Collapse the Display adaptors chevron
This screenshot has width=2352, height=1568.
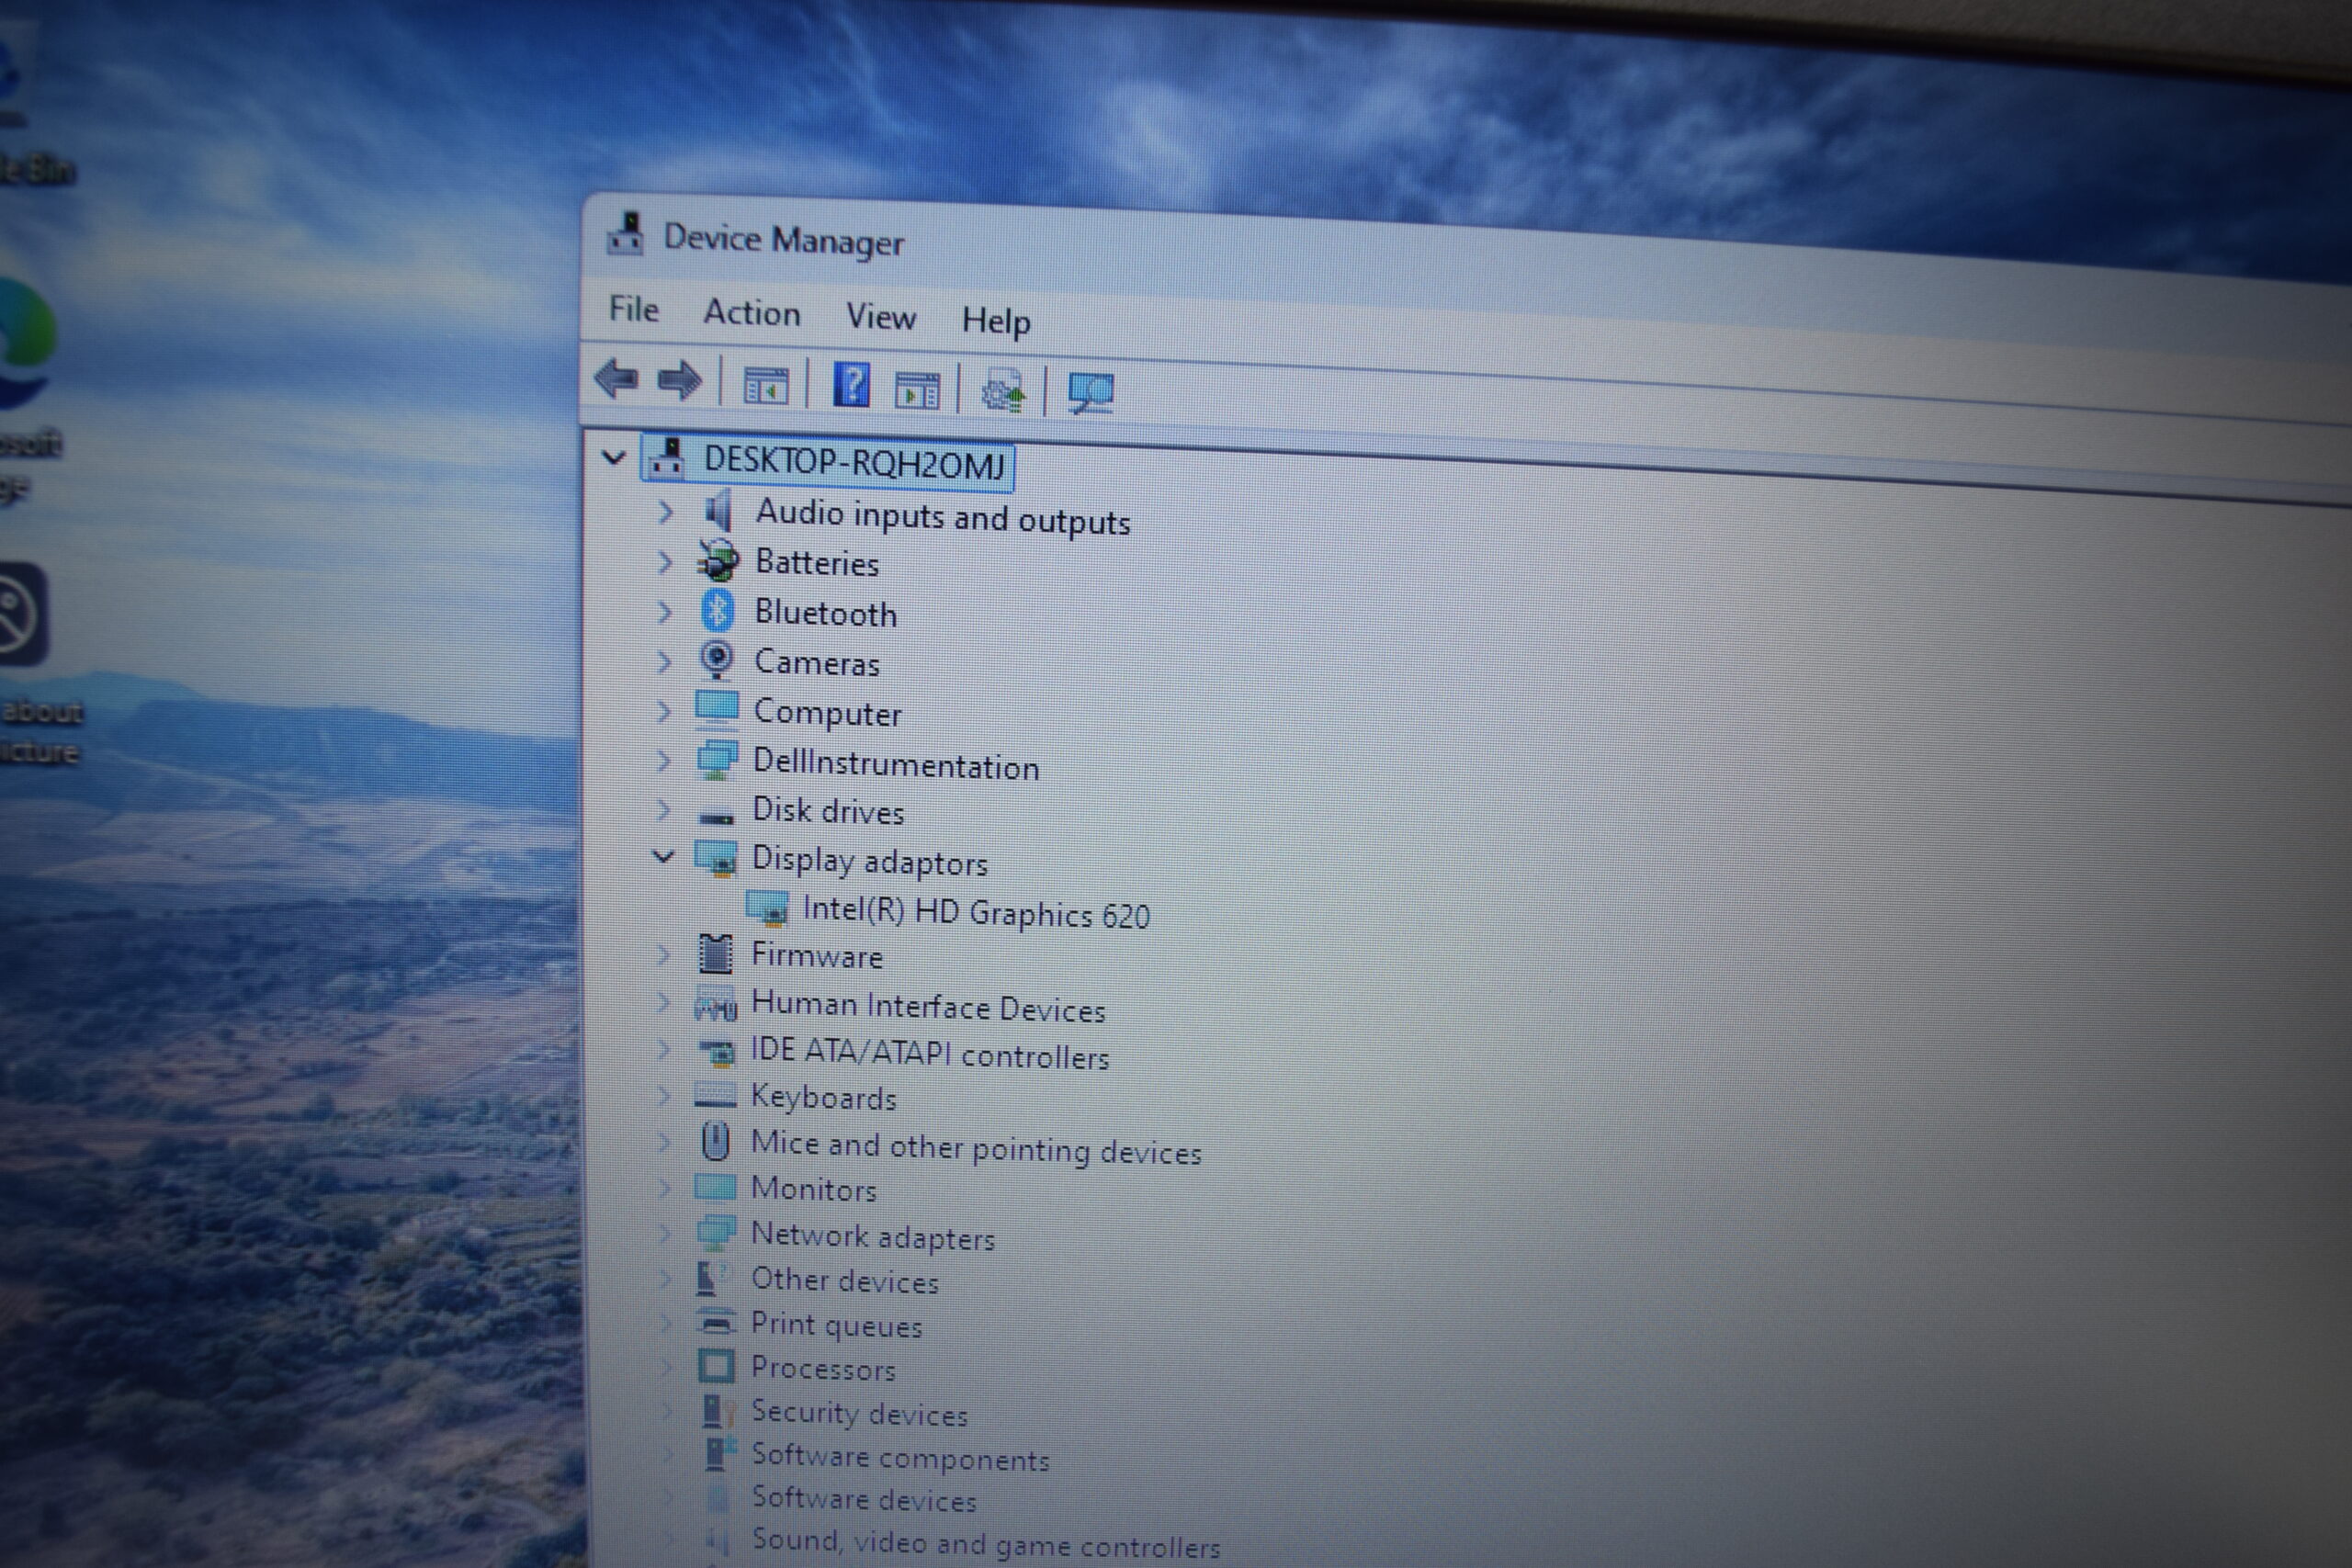(x=663, y=857)
